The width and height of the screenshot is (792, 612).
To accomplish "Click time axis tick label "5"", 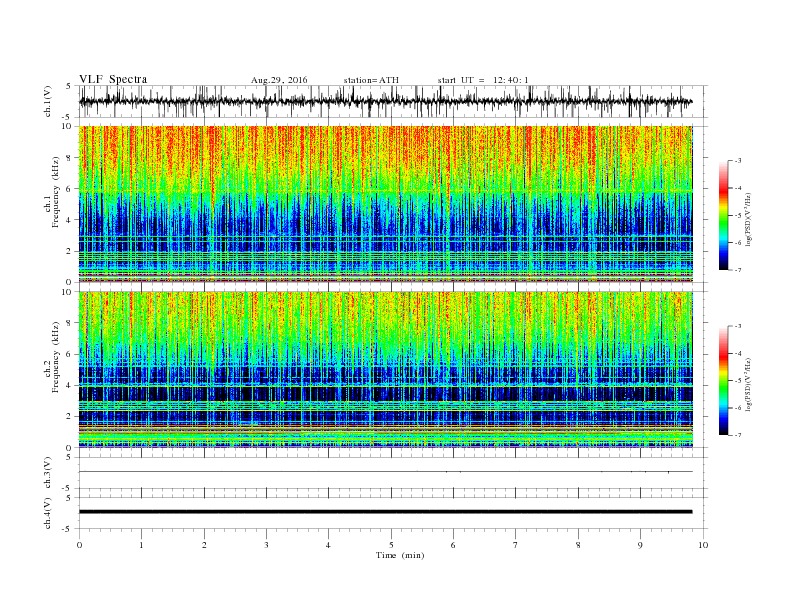I will point(391,545).
